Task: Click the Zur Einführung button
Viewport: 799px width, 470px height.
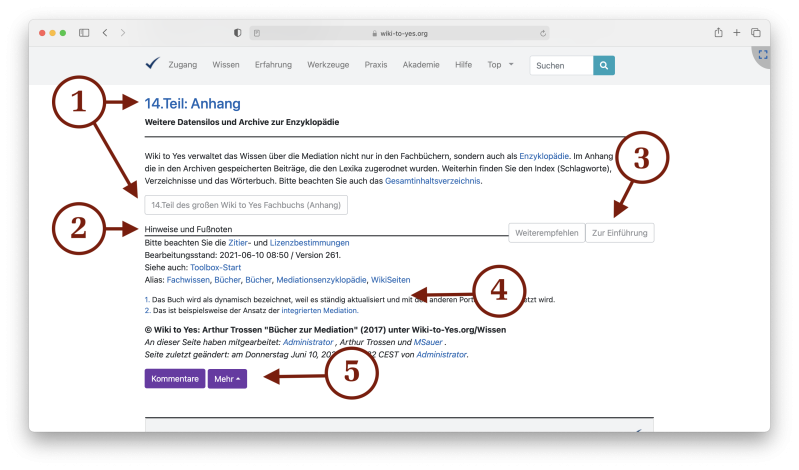Action: click(x=619, y=233)
